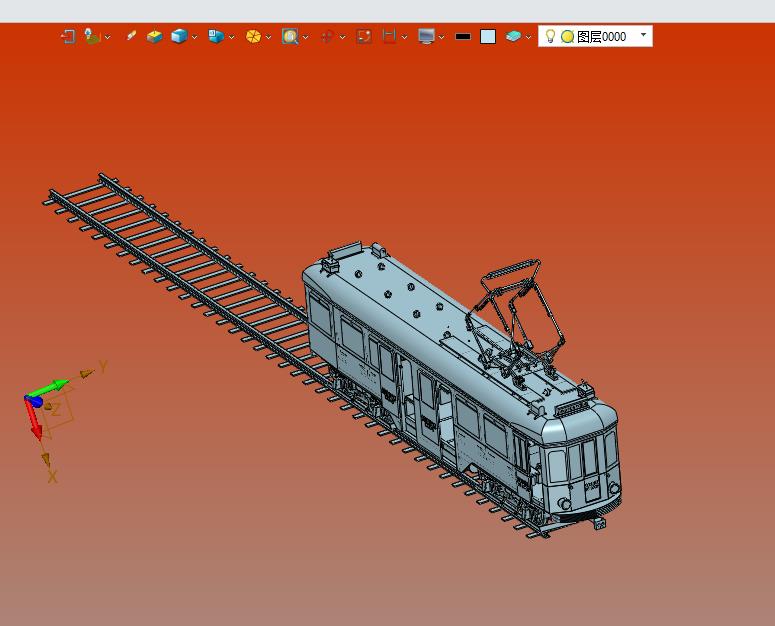Expand the red crosshair dropdown arrow
This screenshot has height=626, width=775.
[x=343, y=37]
